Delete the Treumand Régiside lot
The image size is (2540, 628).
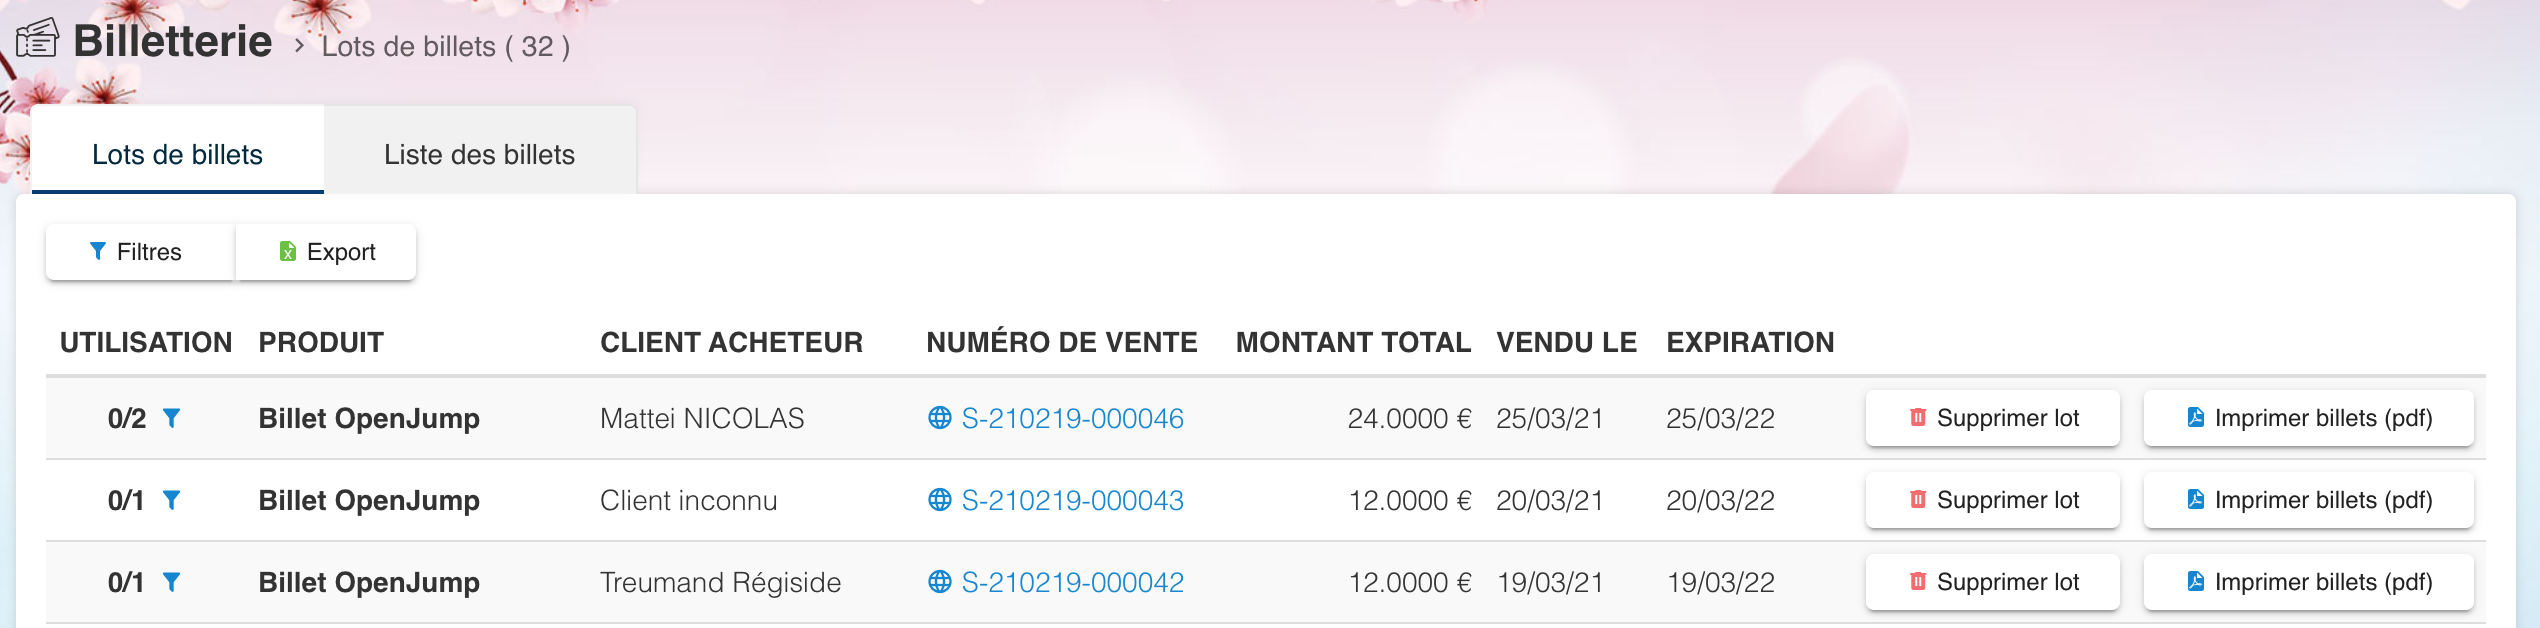(1992, 582)
